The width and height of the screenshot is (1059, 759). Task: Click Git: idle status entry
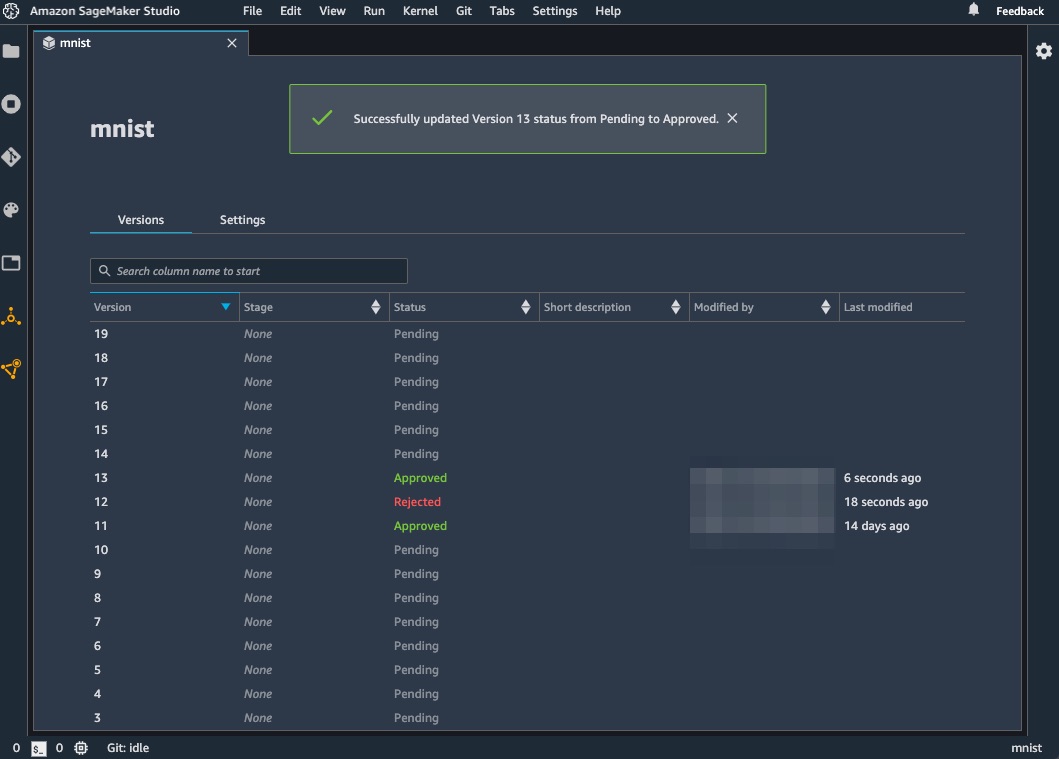pos(128,748)
